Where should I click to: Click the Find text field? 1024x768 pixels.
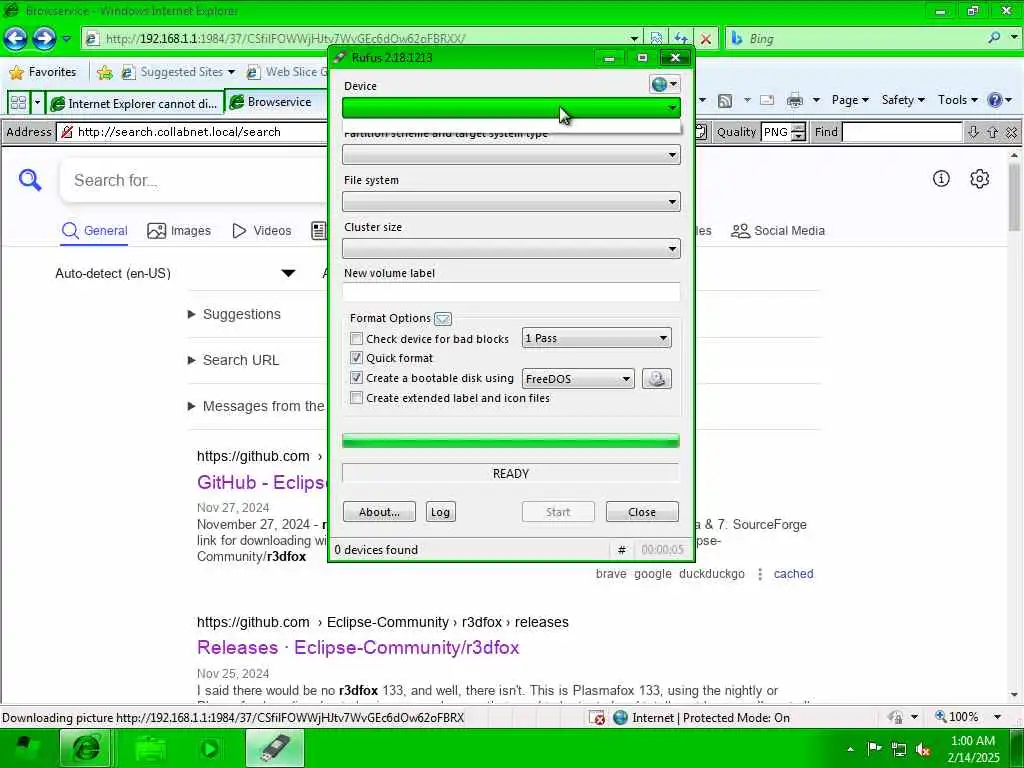click(902, 132)
